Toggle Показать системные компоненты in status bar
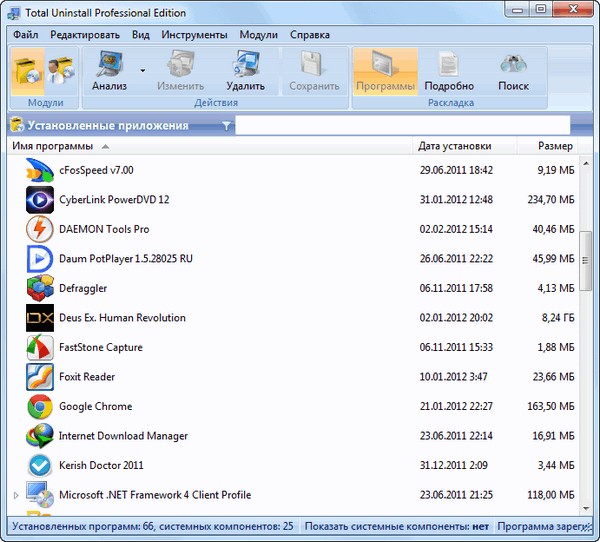600x542 pixels. [x=395, y=527]
